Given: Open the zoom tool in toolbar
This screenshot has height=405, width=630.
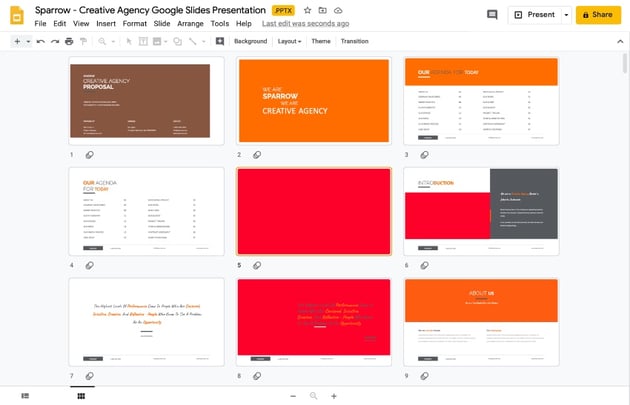Looking at the screenshot, I should (102, 41).
